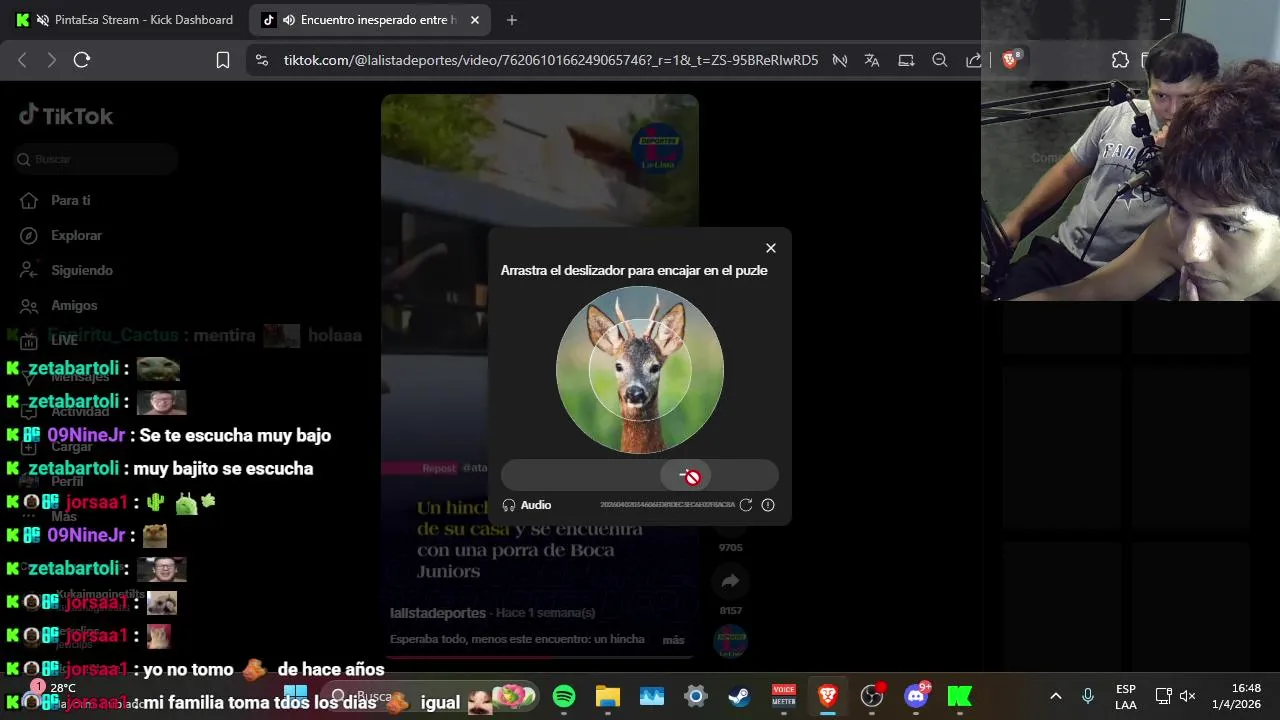This screenshot has height=720, width=1280.
Task: Click the deer puzzle image
Action: click(640, 370)
